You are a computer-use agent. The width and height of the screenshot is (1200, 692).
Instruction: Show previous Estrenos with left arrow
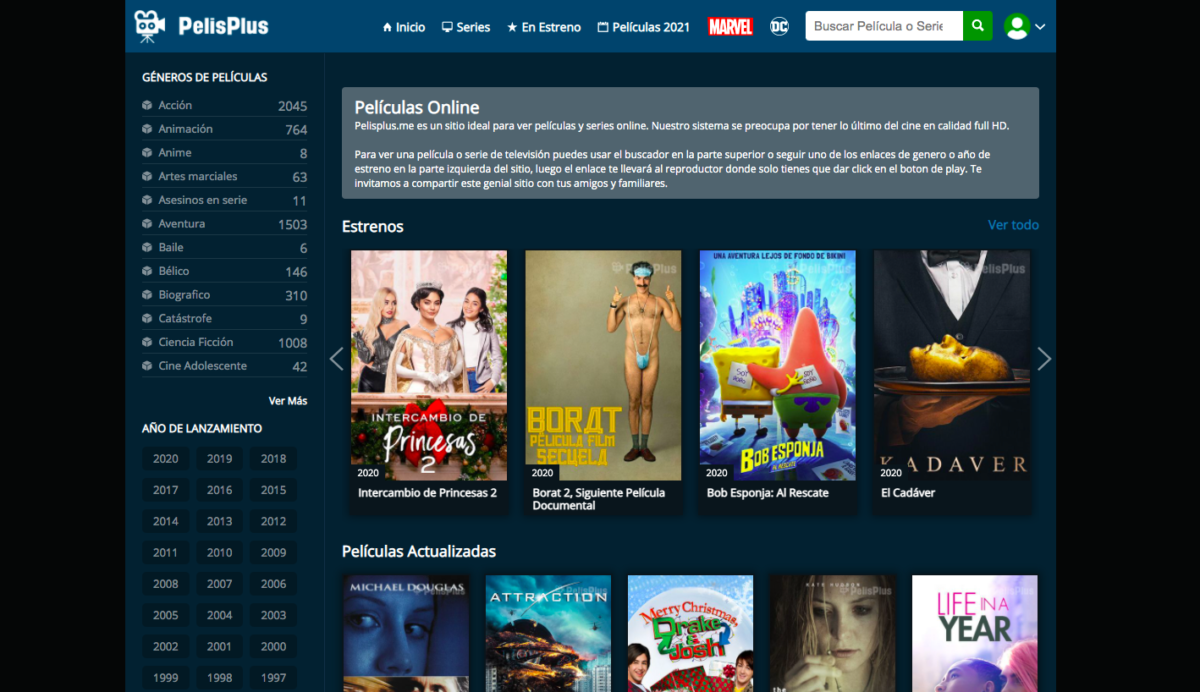pos(337,359)
